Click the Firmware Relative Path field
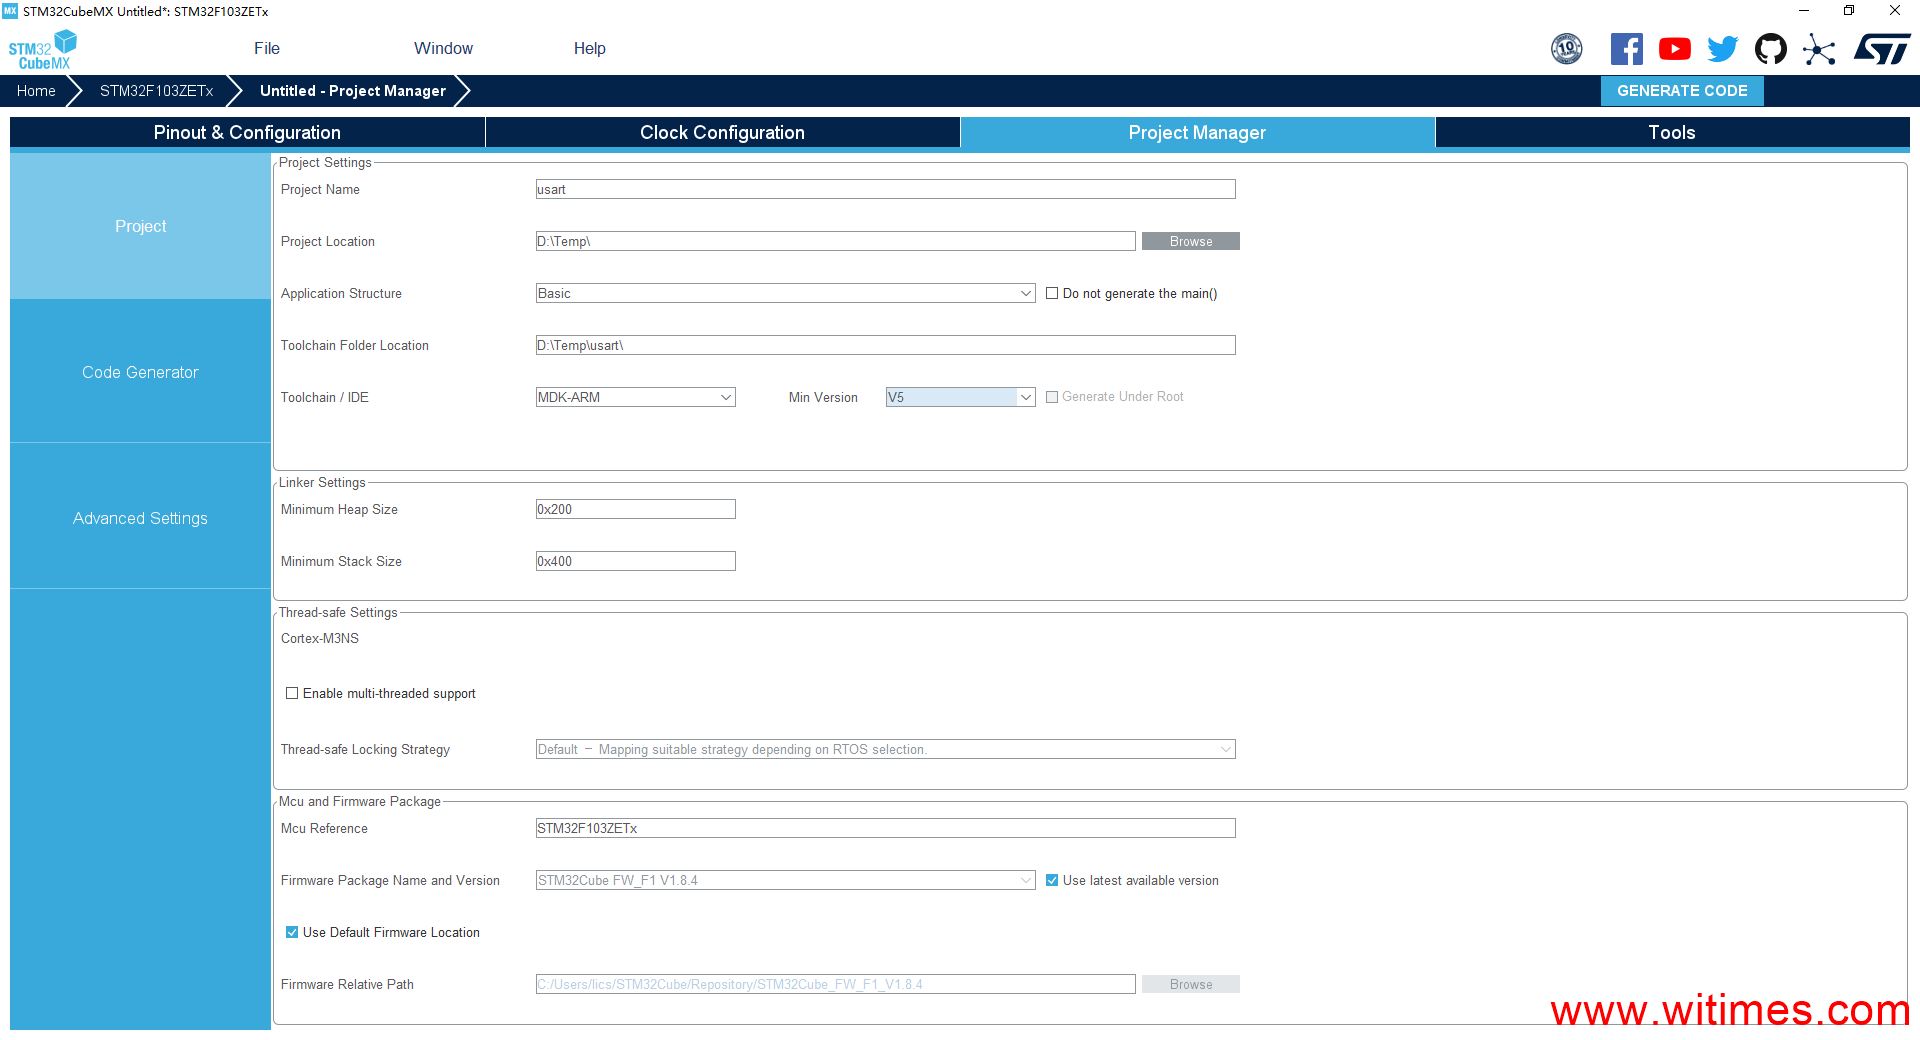 (835, 984)
